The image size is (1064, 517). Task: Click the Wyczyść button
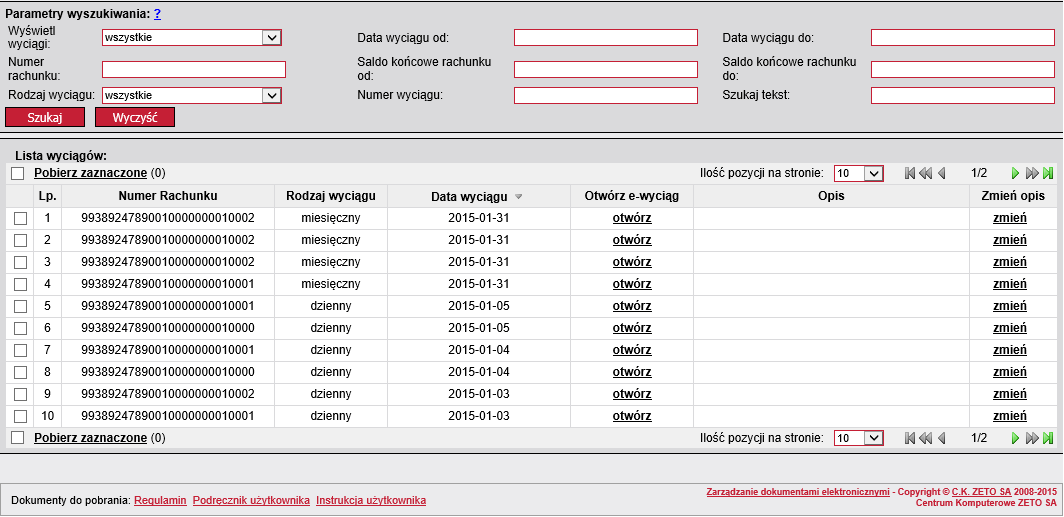pos(135,117)
